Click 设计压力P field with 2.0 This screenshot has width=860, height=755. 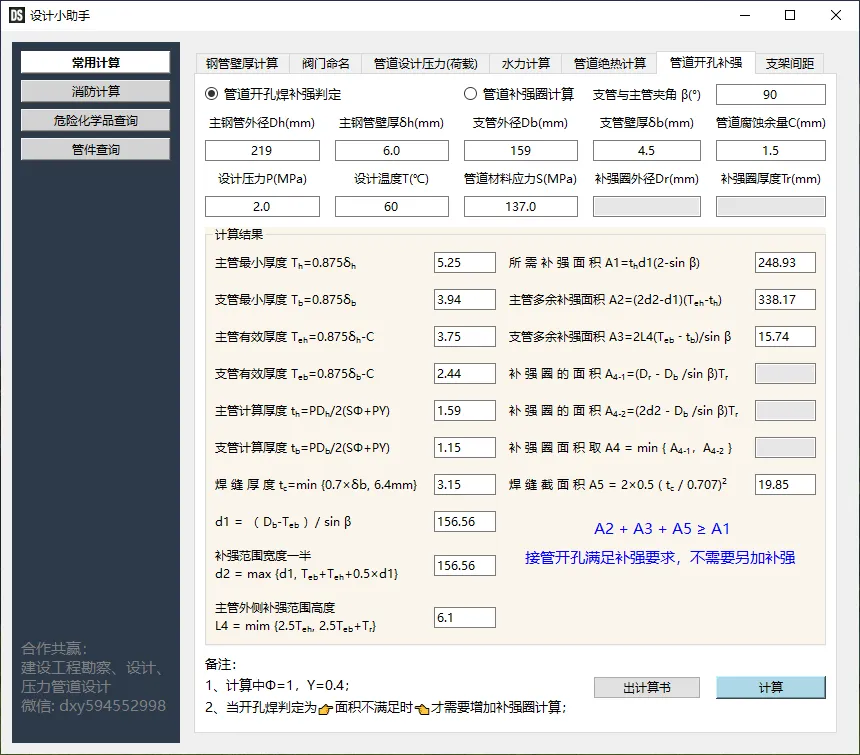[262, 207]
